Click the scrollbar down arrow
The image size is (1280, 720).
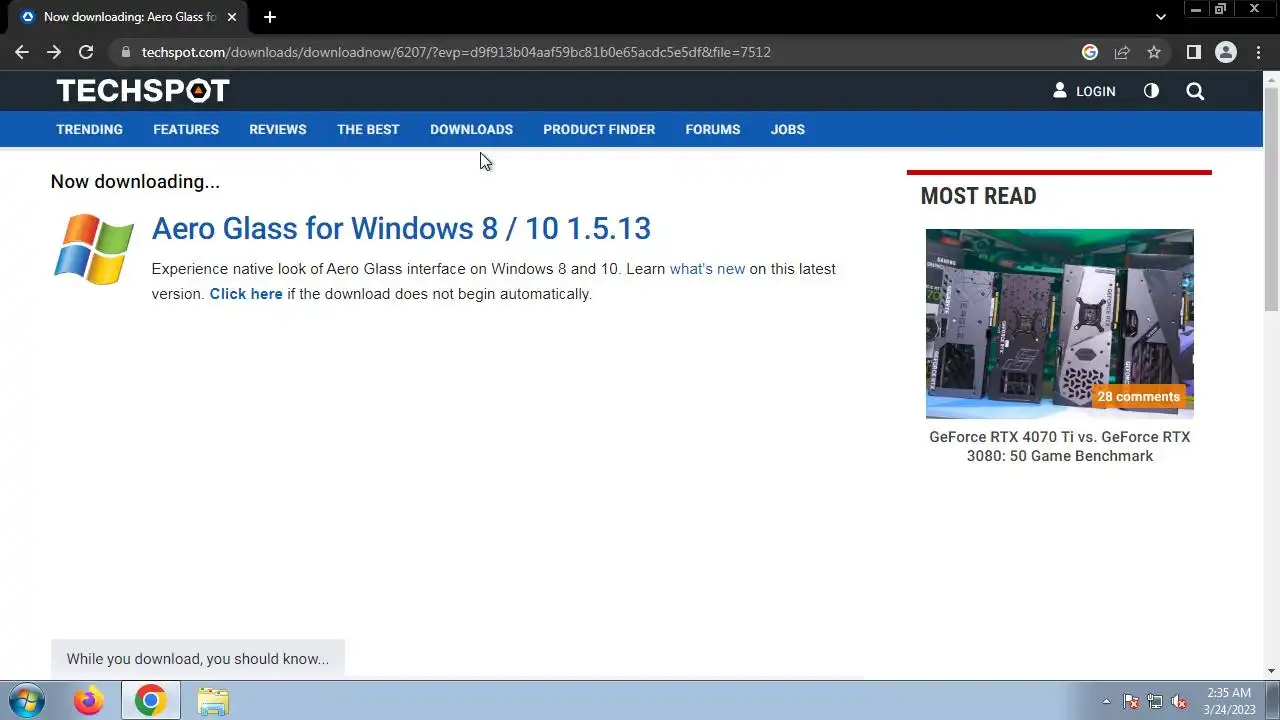point(1271,671)
